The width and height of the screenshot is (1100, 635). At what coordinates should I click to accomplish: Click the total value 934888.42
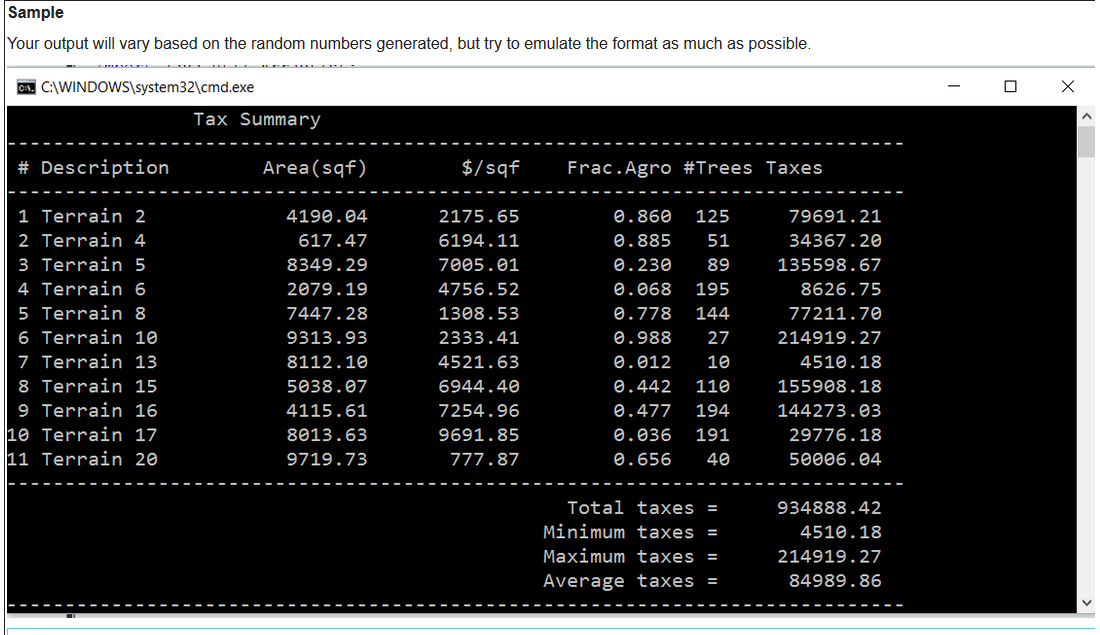point(829,508)
